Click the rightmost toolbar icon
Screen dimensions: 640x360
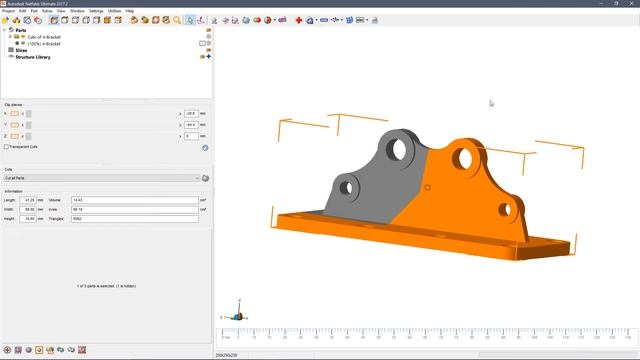[375, 20]
